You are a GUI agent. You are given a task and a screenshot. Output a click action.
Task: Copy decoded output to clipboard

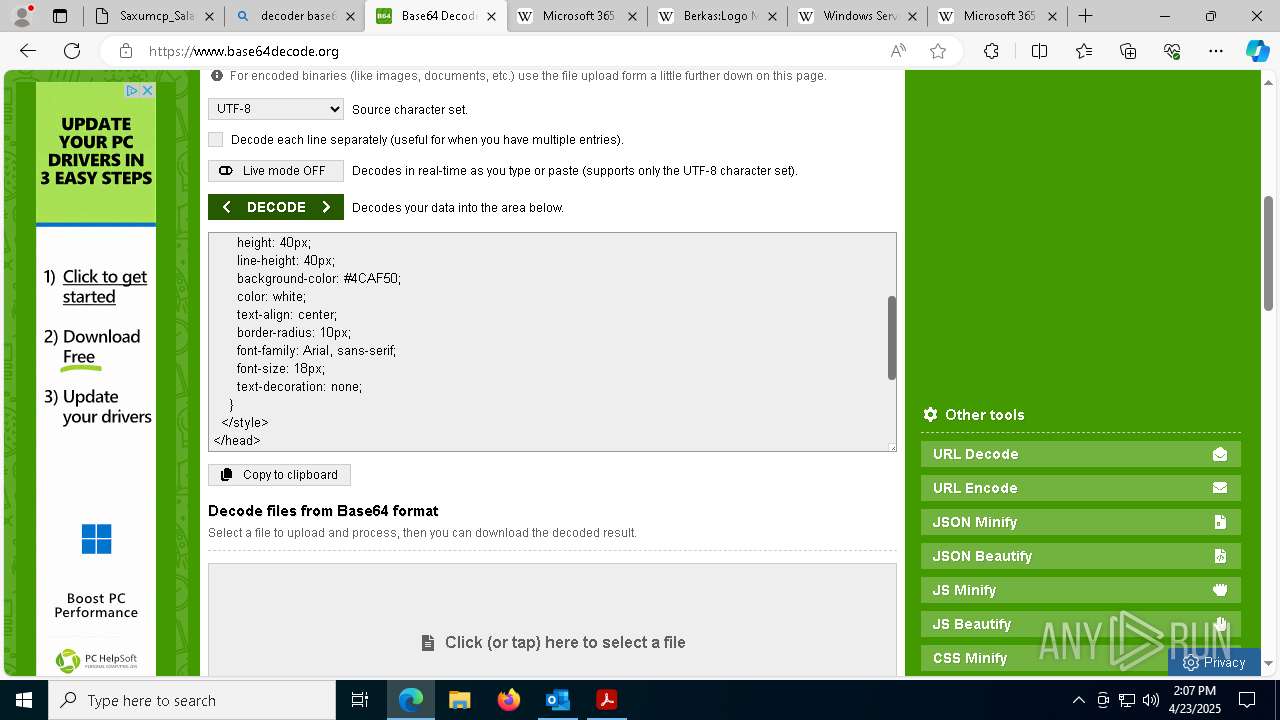pyautogui.click(x=279, y=475)
